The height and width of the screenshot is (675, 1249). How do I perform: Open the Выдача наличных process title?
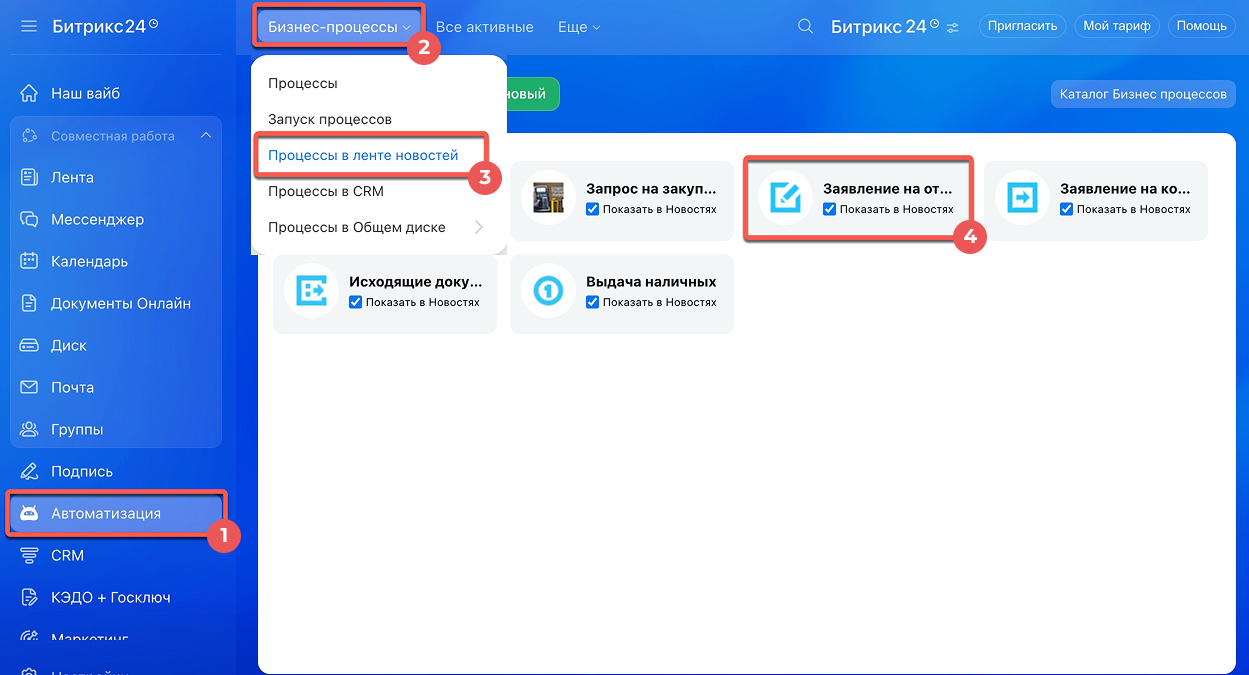point(651,282)
